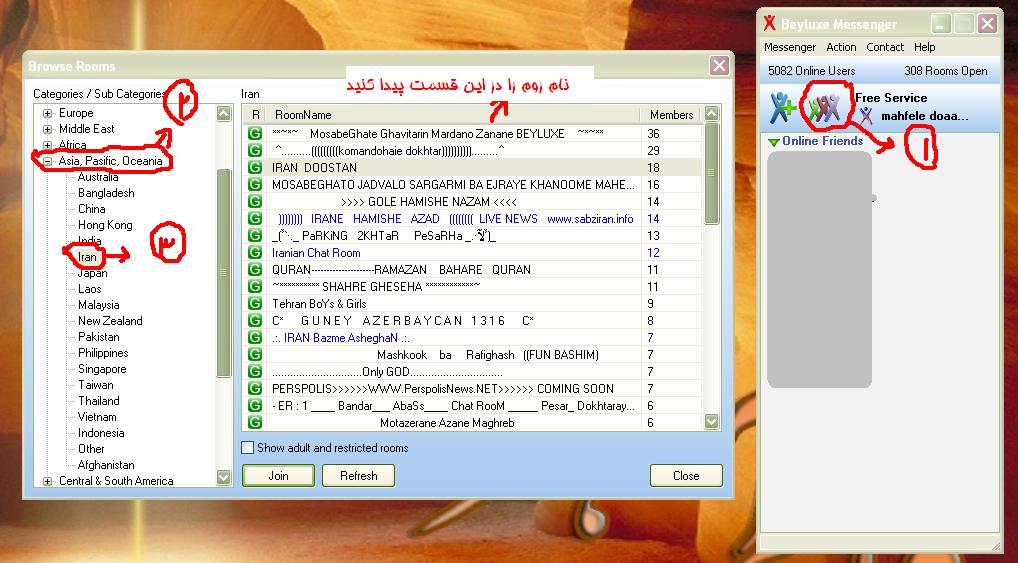1018x563 pixels.
Task: Open the Action menu
Action: click(841, 47)
